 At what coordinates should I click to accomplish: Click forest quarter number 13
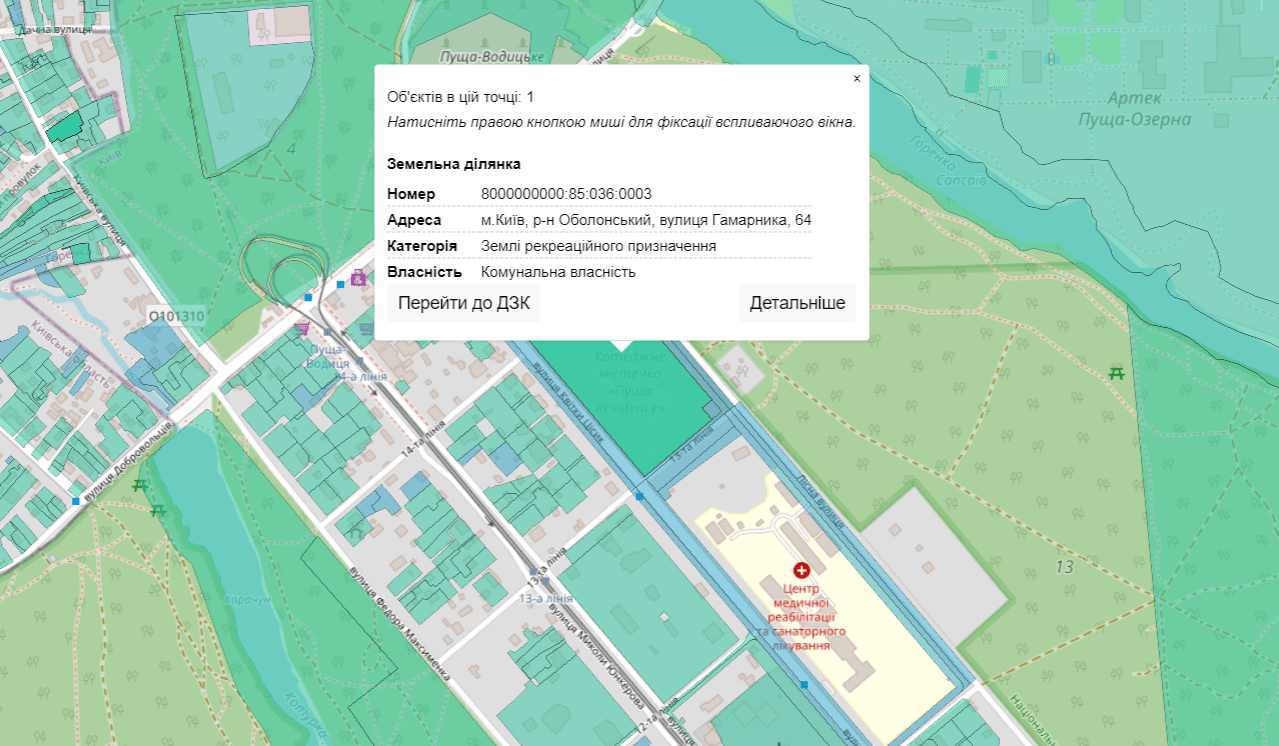tap(1063, 567)
